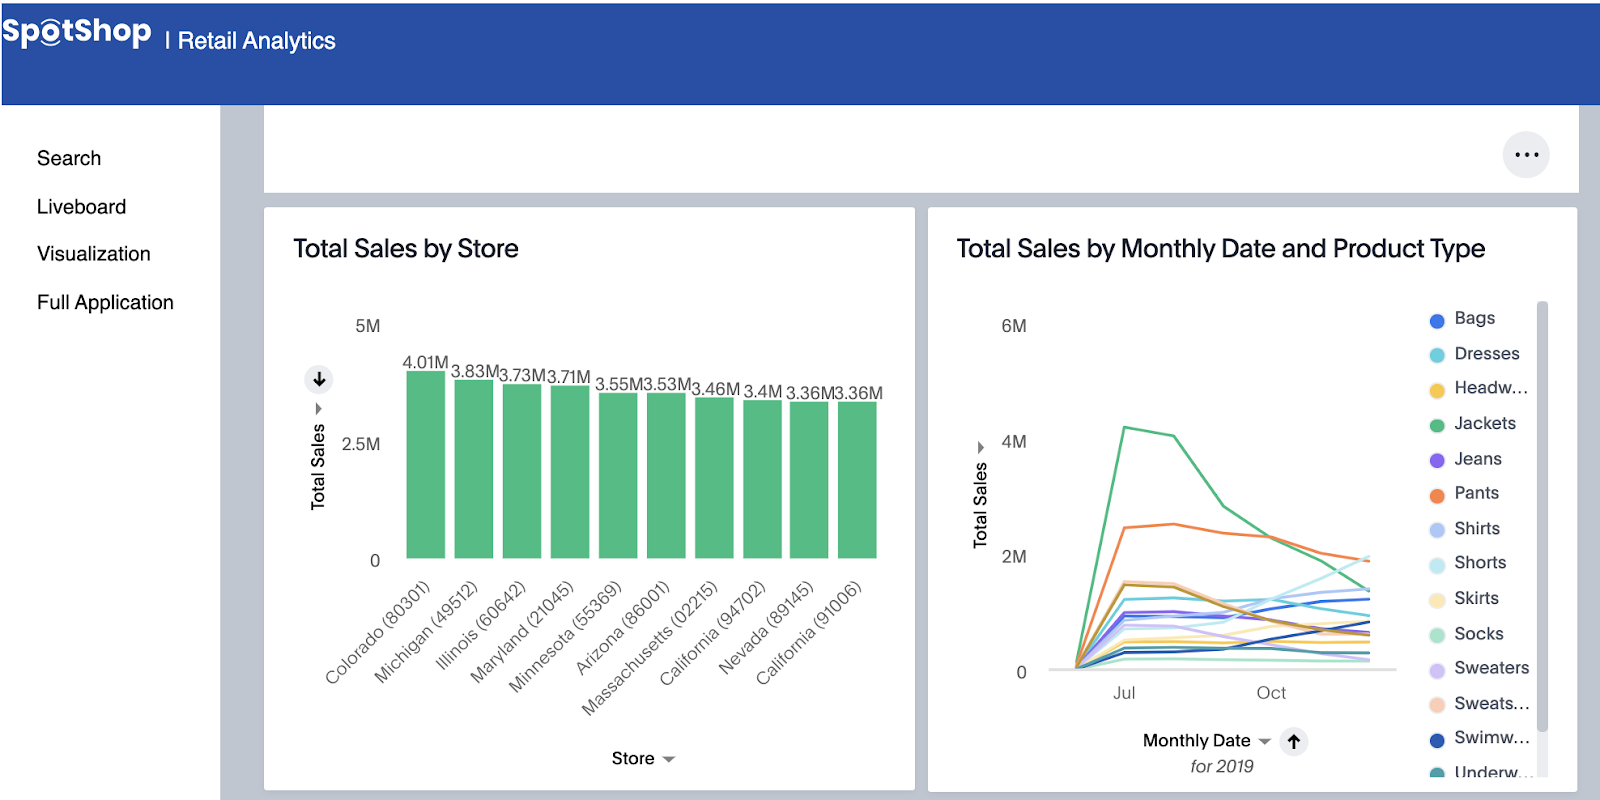Open the Full Application page
Screen dimensions: 1600x800
tap(105, 302)
